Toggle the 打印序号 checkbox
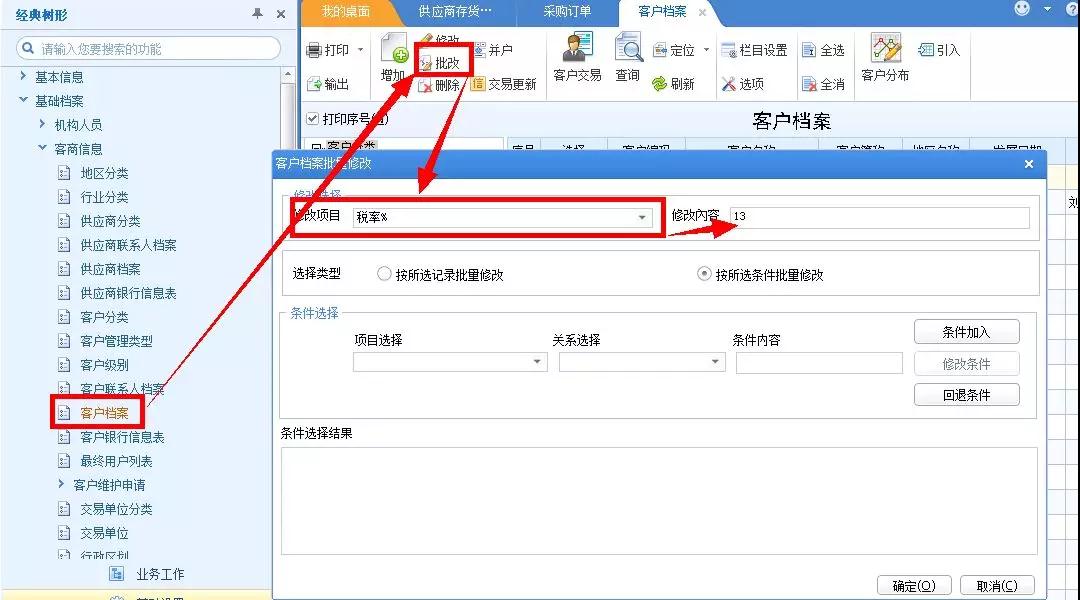1080x600 pixels. point(313,119)
